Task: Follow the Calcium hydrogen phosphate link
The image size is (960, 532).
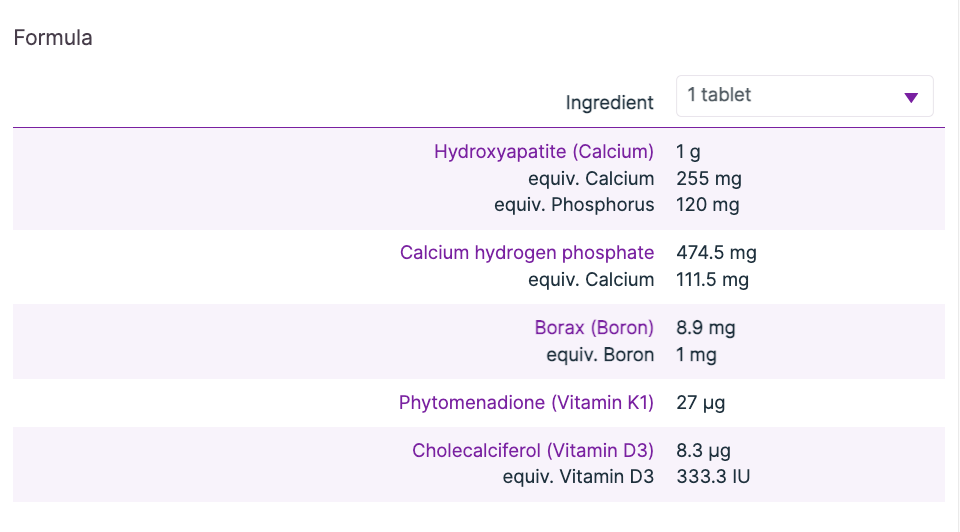Action: pyautogui.click(x=526, y=253)
